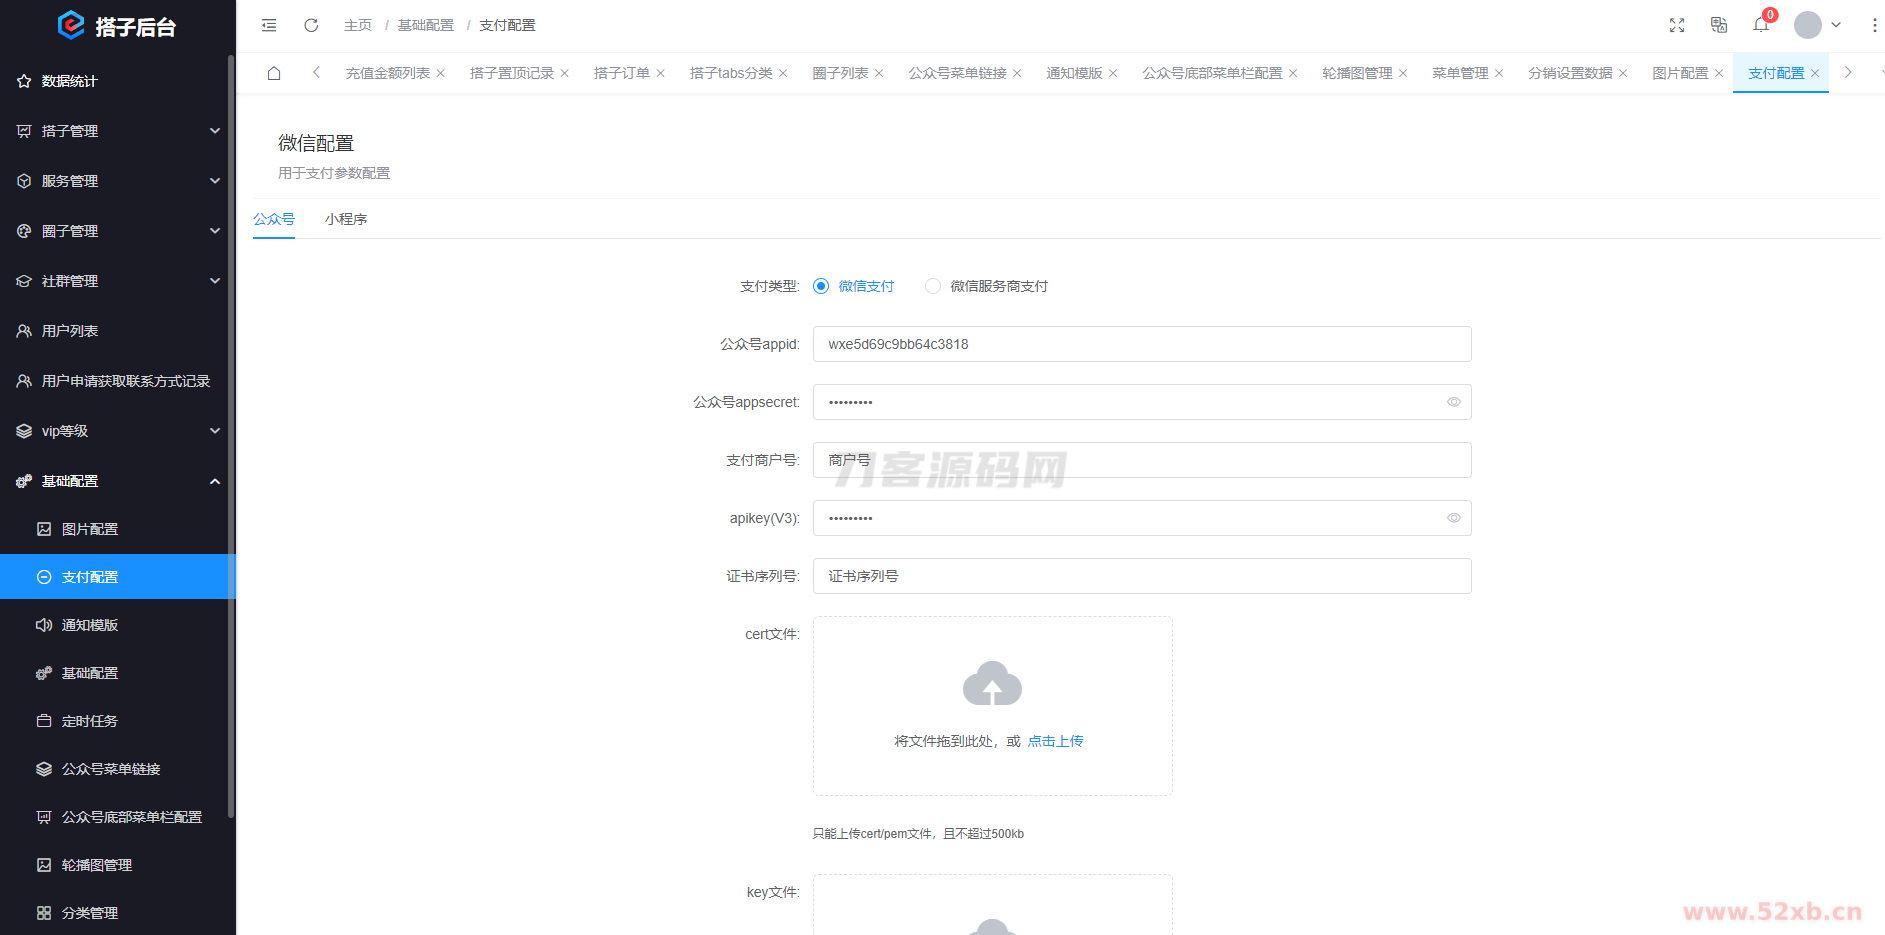The width and height of the screenshot is (1885, 935).
Task: Click 点击上传 link for cert file
Action: 1055,741
